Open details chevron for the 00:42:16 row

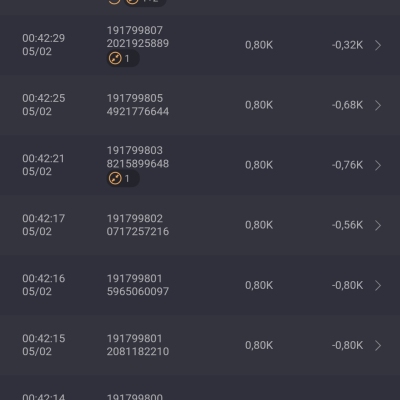point(378,285)
